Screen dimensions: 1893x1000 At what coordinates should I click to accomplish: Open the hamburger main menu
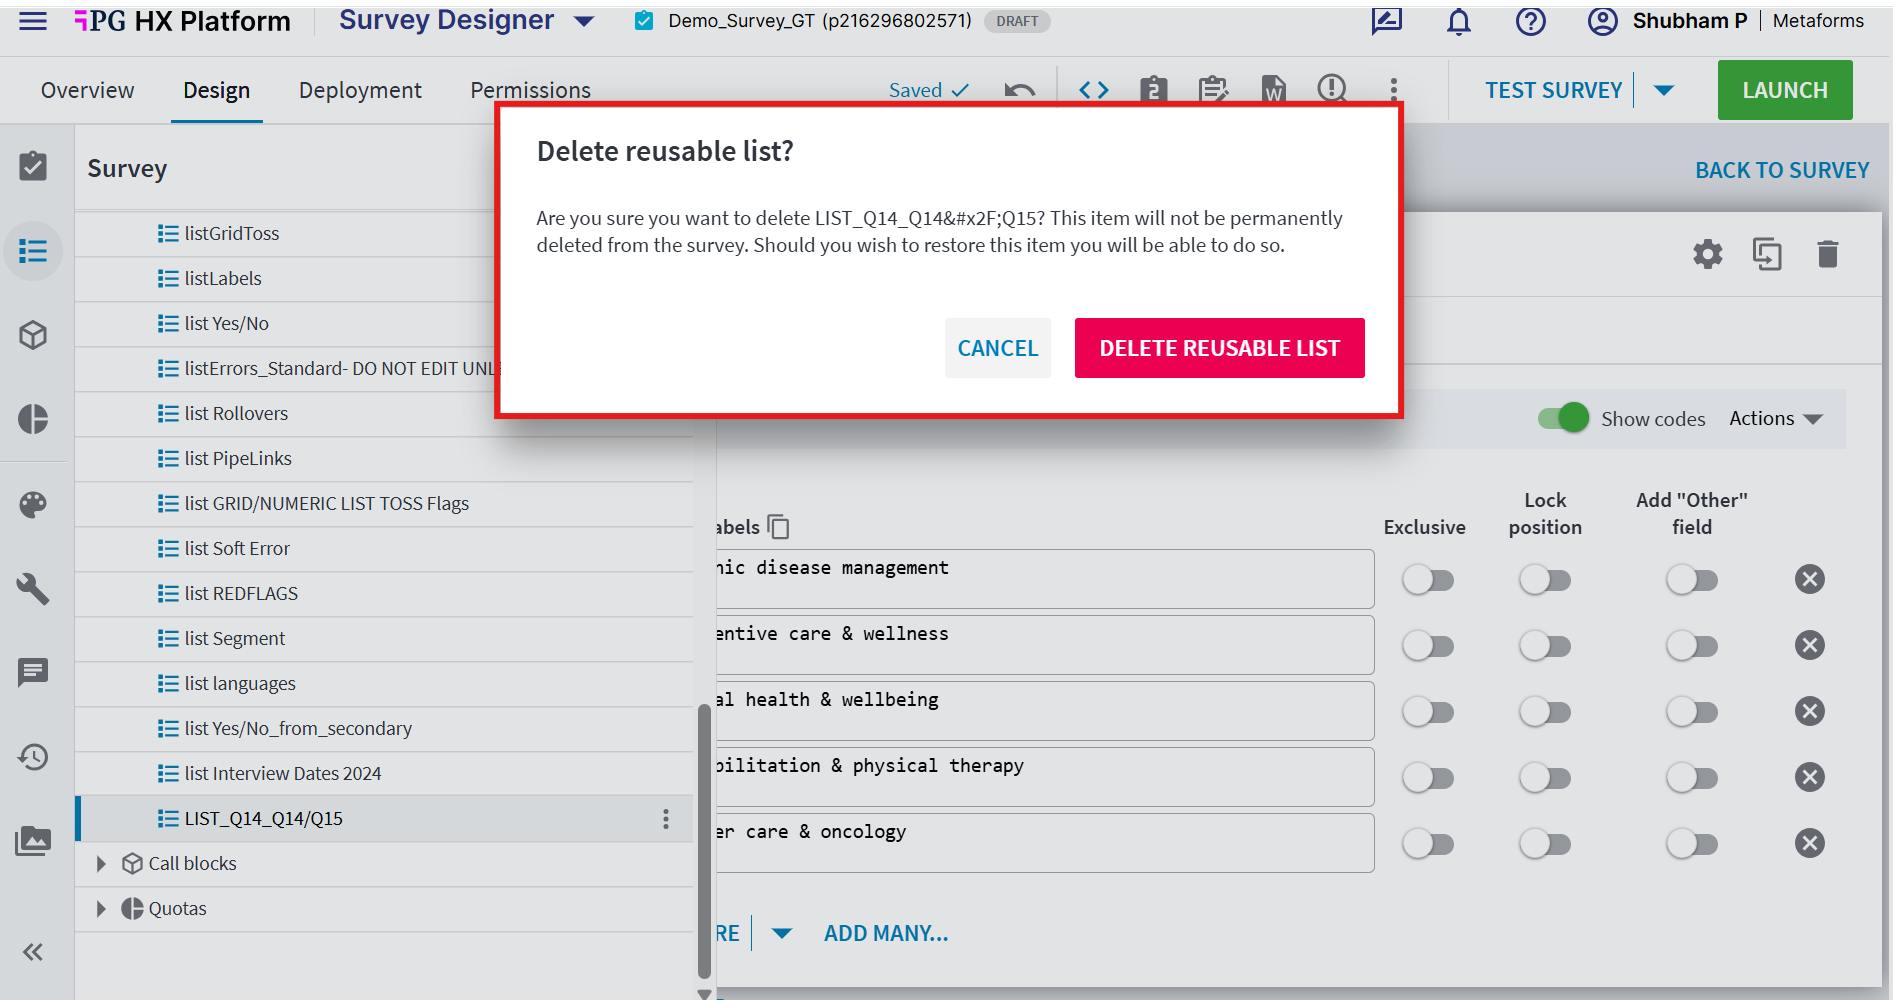pyautogui.click(x=33, y=21)
